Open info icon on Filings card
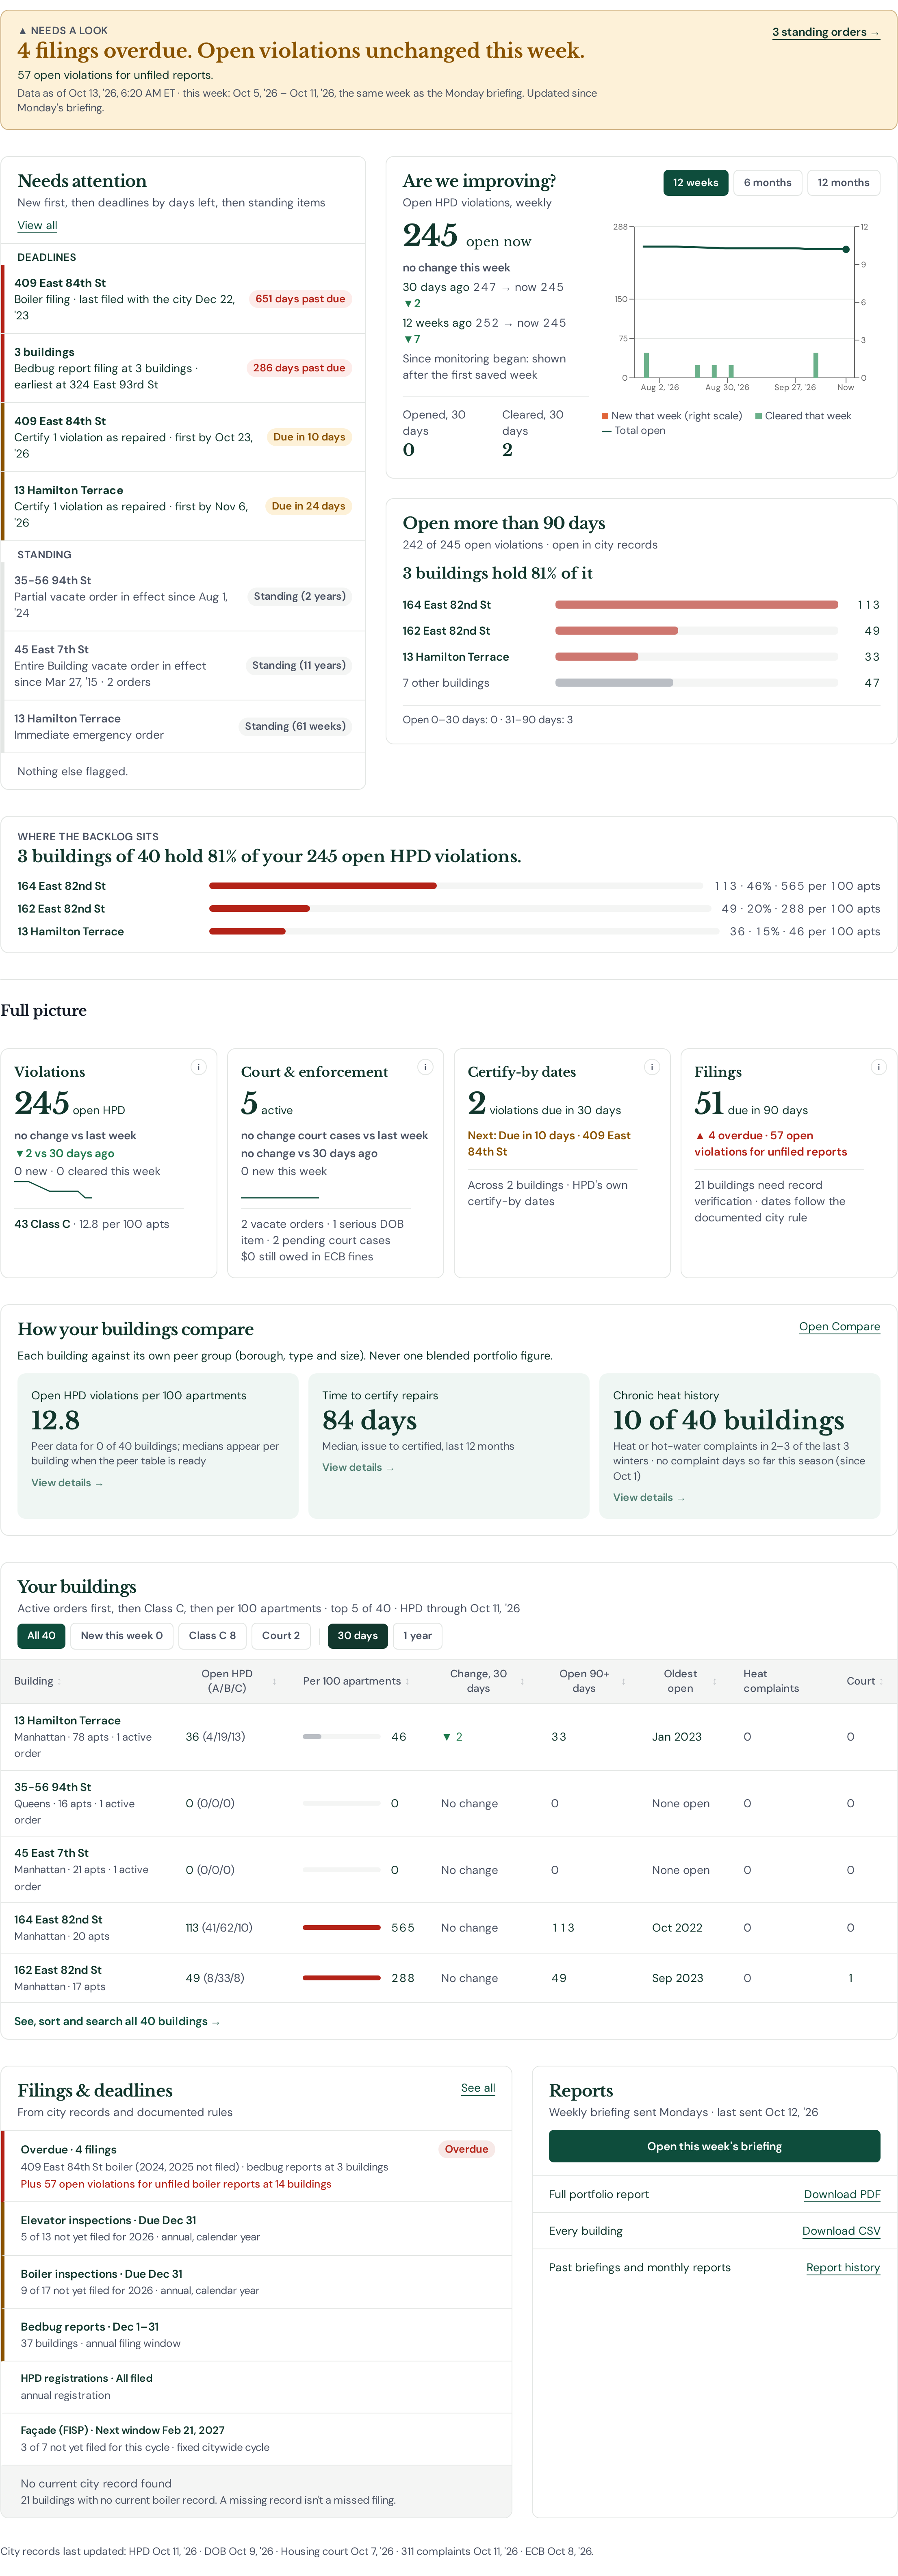This screenshot has height=2576, width=898. (x=879, y=1067)
